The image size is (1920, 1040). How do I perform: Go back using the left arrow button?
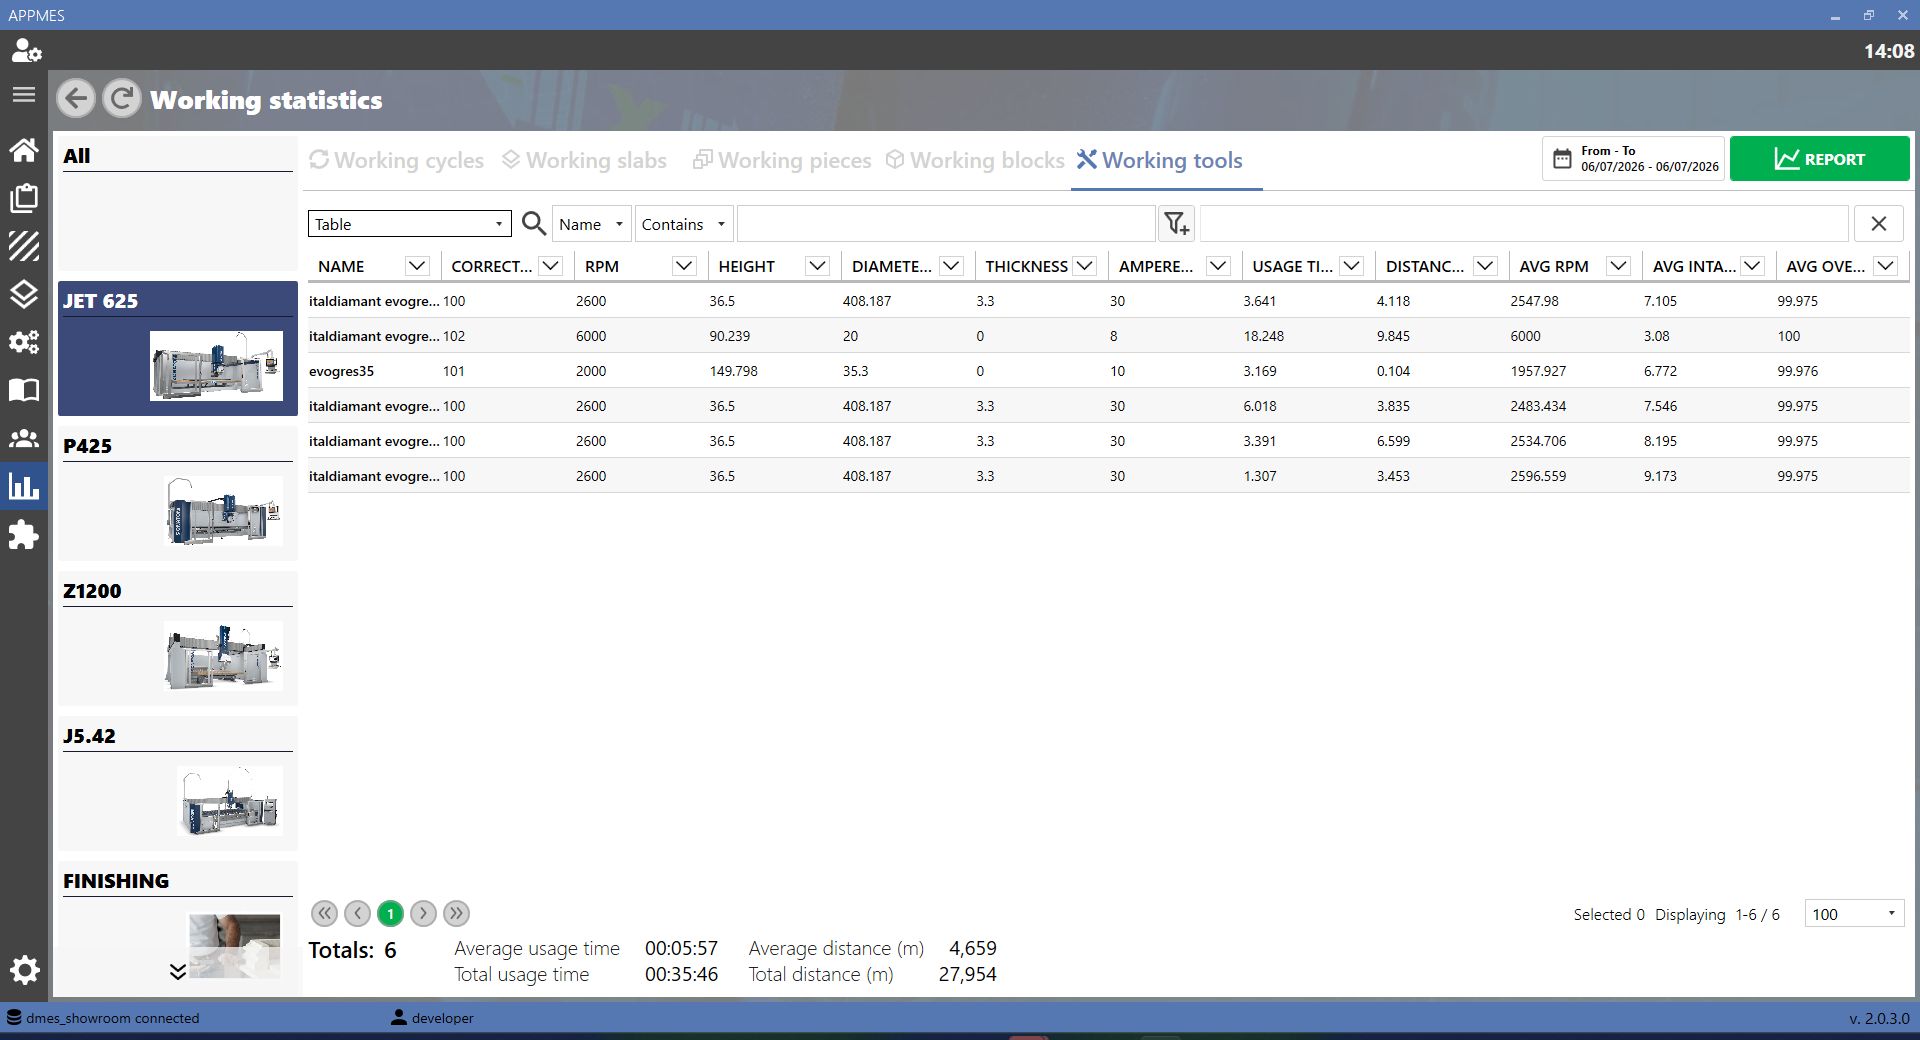76,99
